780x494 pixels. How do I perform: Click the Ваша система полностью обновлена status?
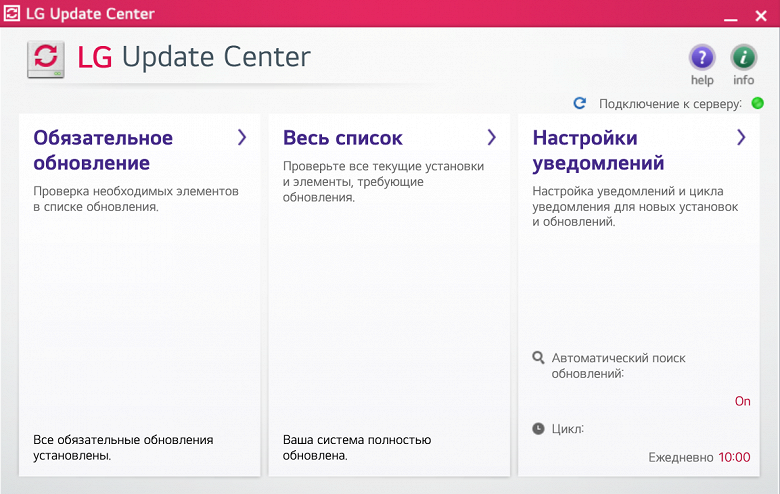[357, 448]
